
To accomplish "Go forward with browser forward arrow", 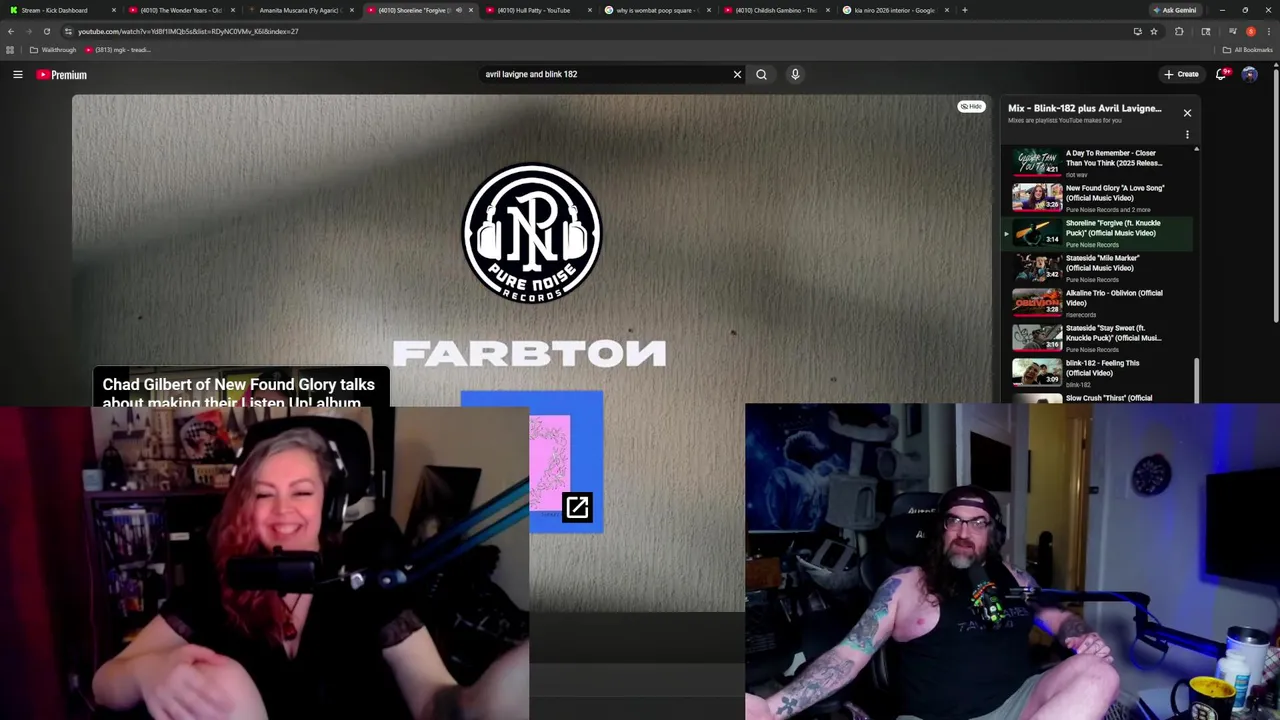I will (28, 31).
